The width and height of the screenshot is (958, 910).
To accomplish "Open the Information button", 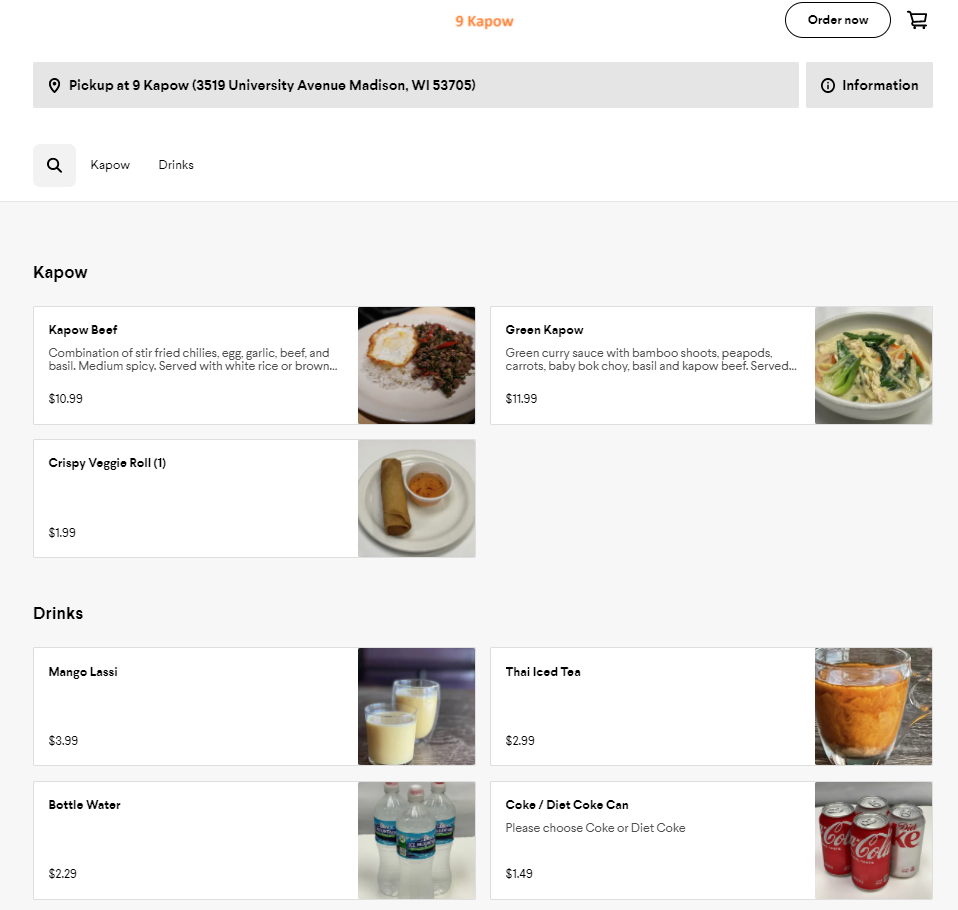I will point(869,85).
